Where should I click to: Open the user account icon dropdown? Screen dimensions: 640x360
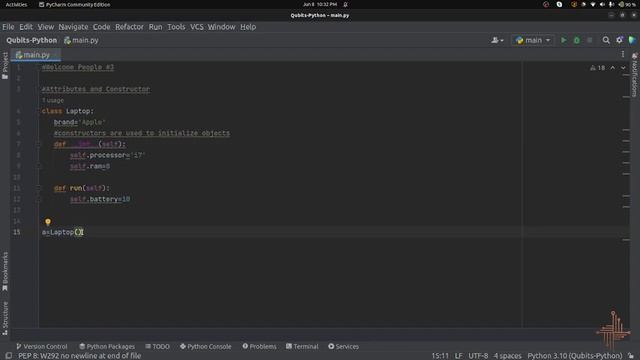coord(497,40)
